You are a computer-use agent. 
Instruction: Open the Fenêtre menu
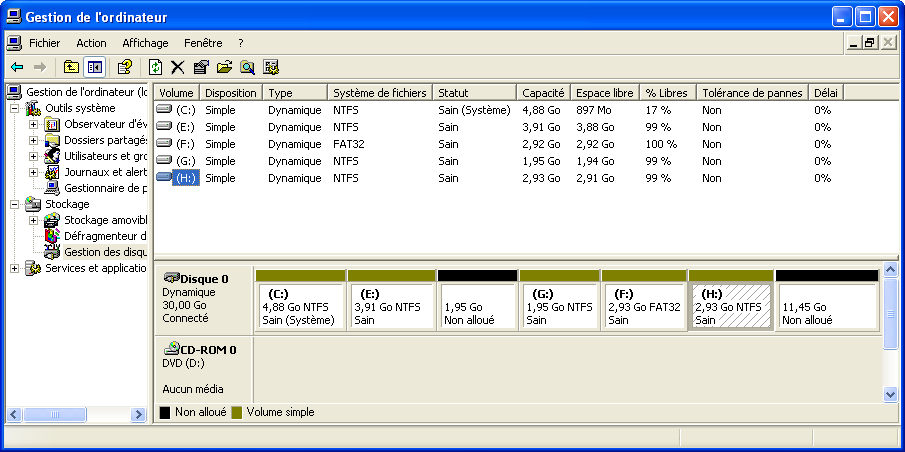tap(203, 43)
